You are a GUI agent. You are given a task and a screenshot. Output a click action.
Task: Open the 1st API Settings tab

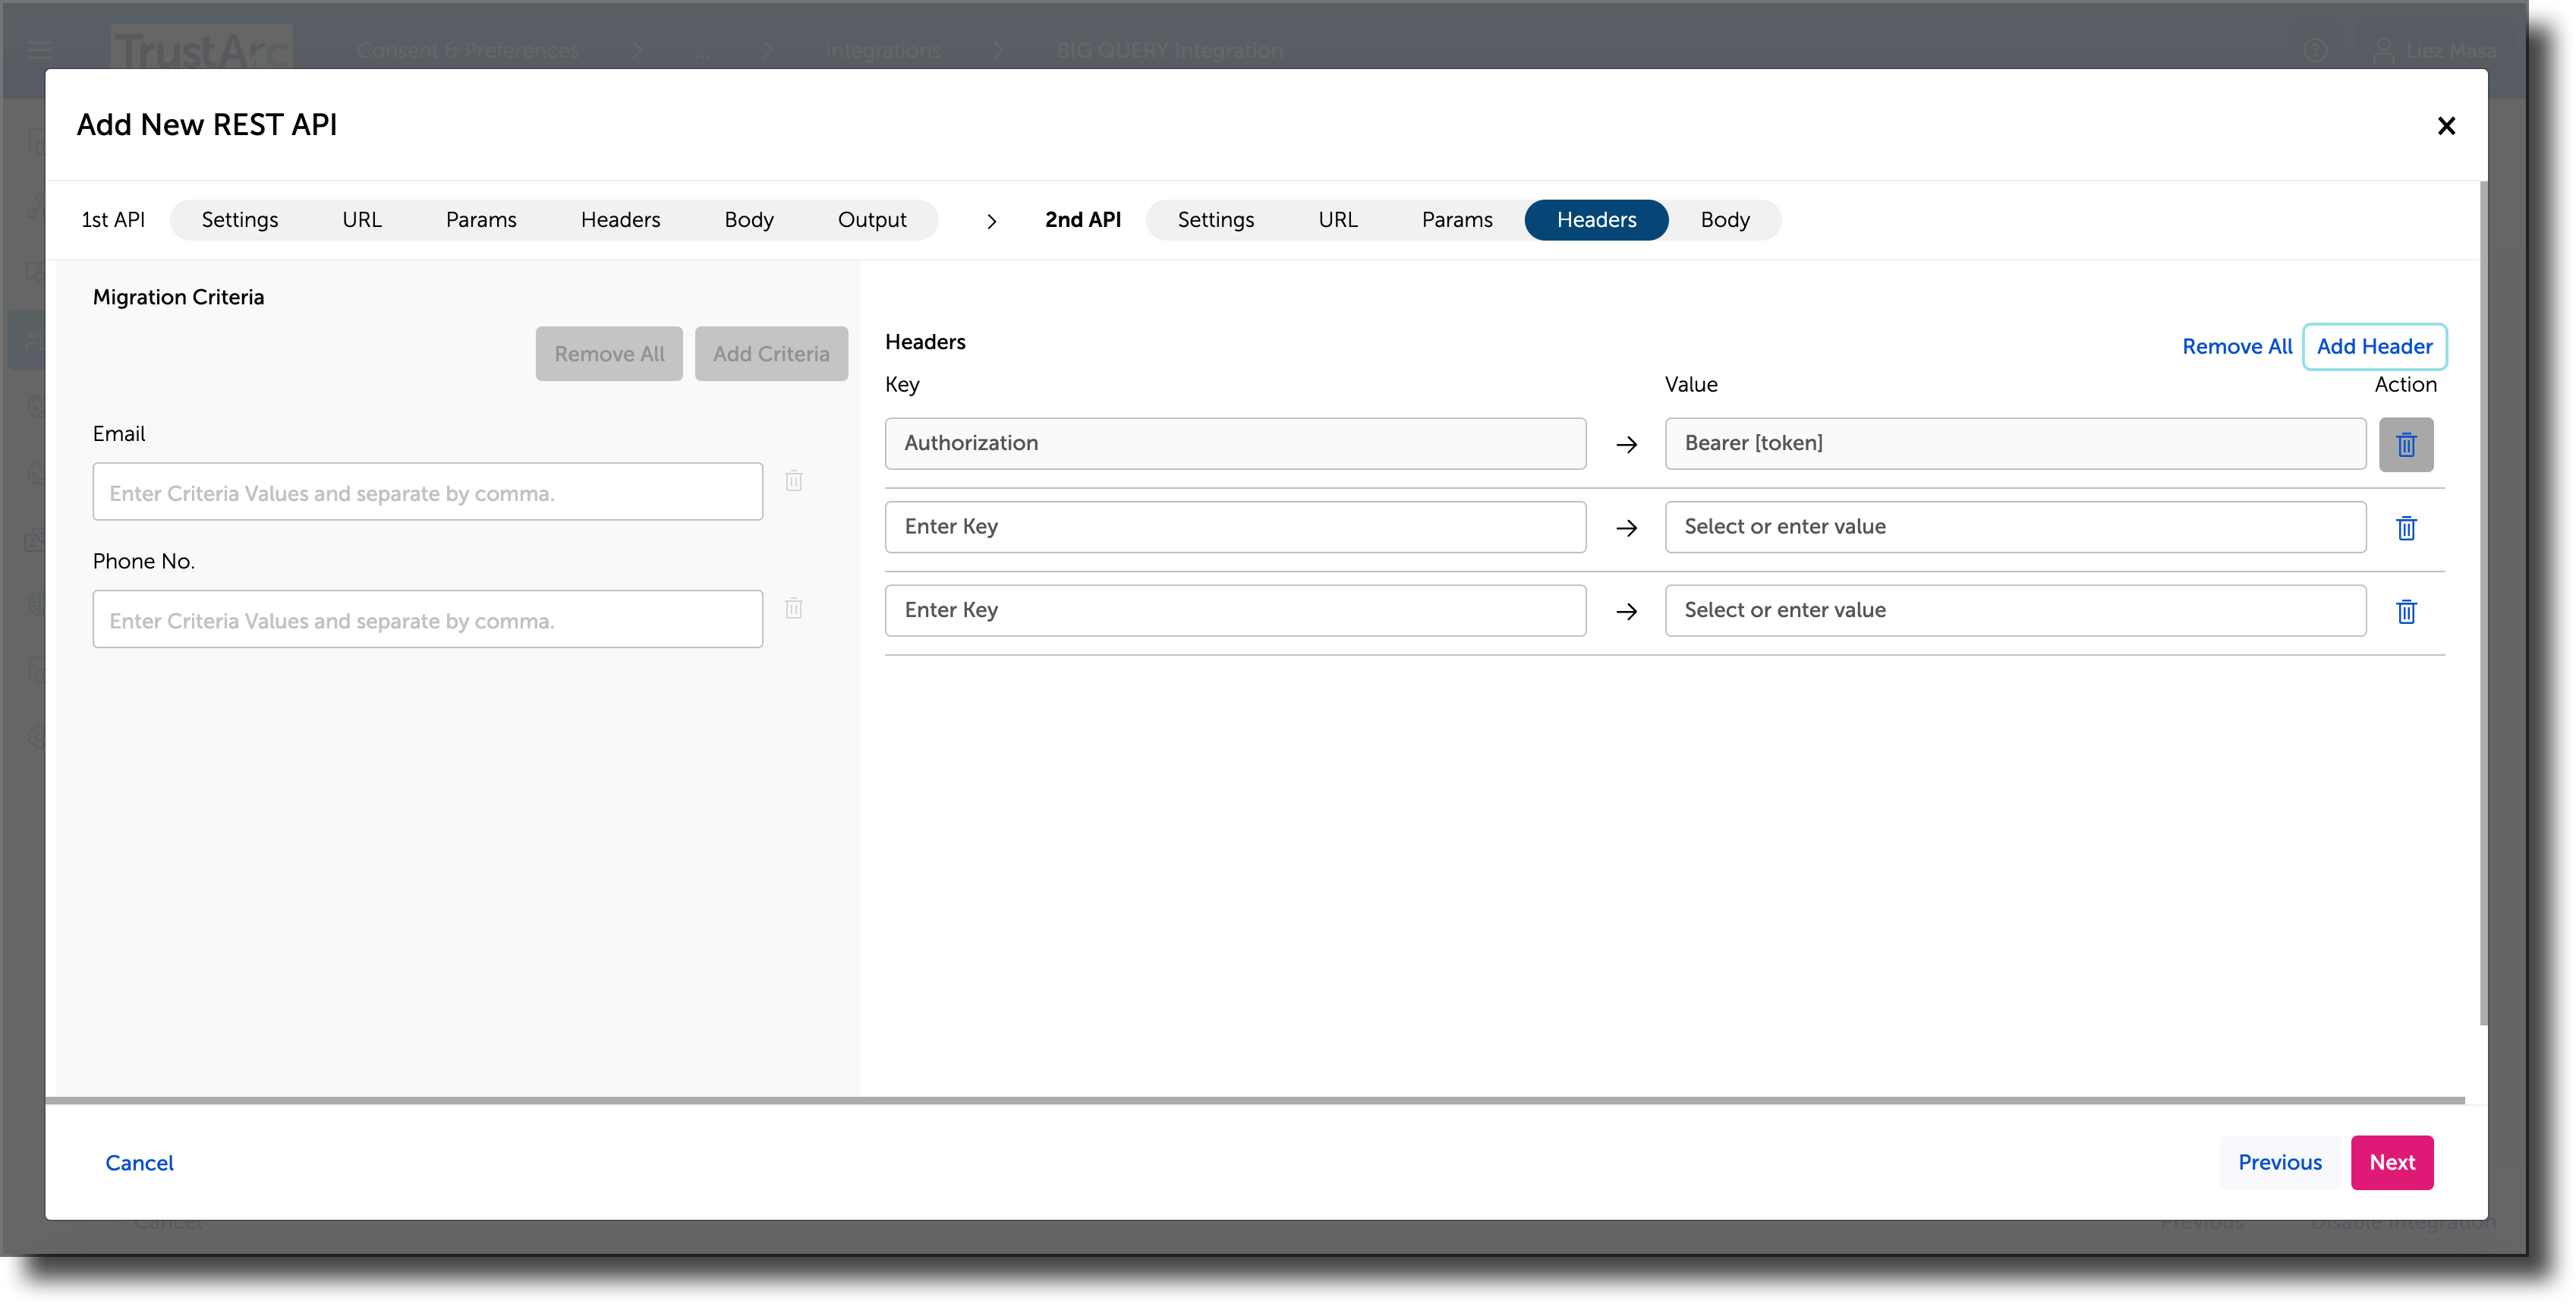click(240, 220)
